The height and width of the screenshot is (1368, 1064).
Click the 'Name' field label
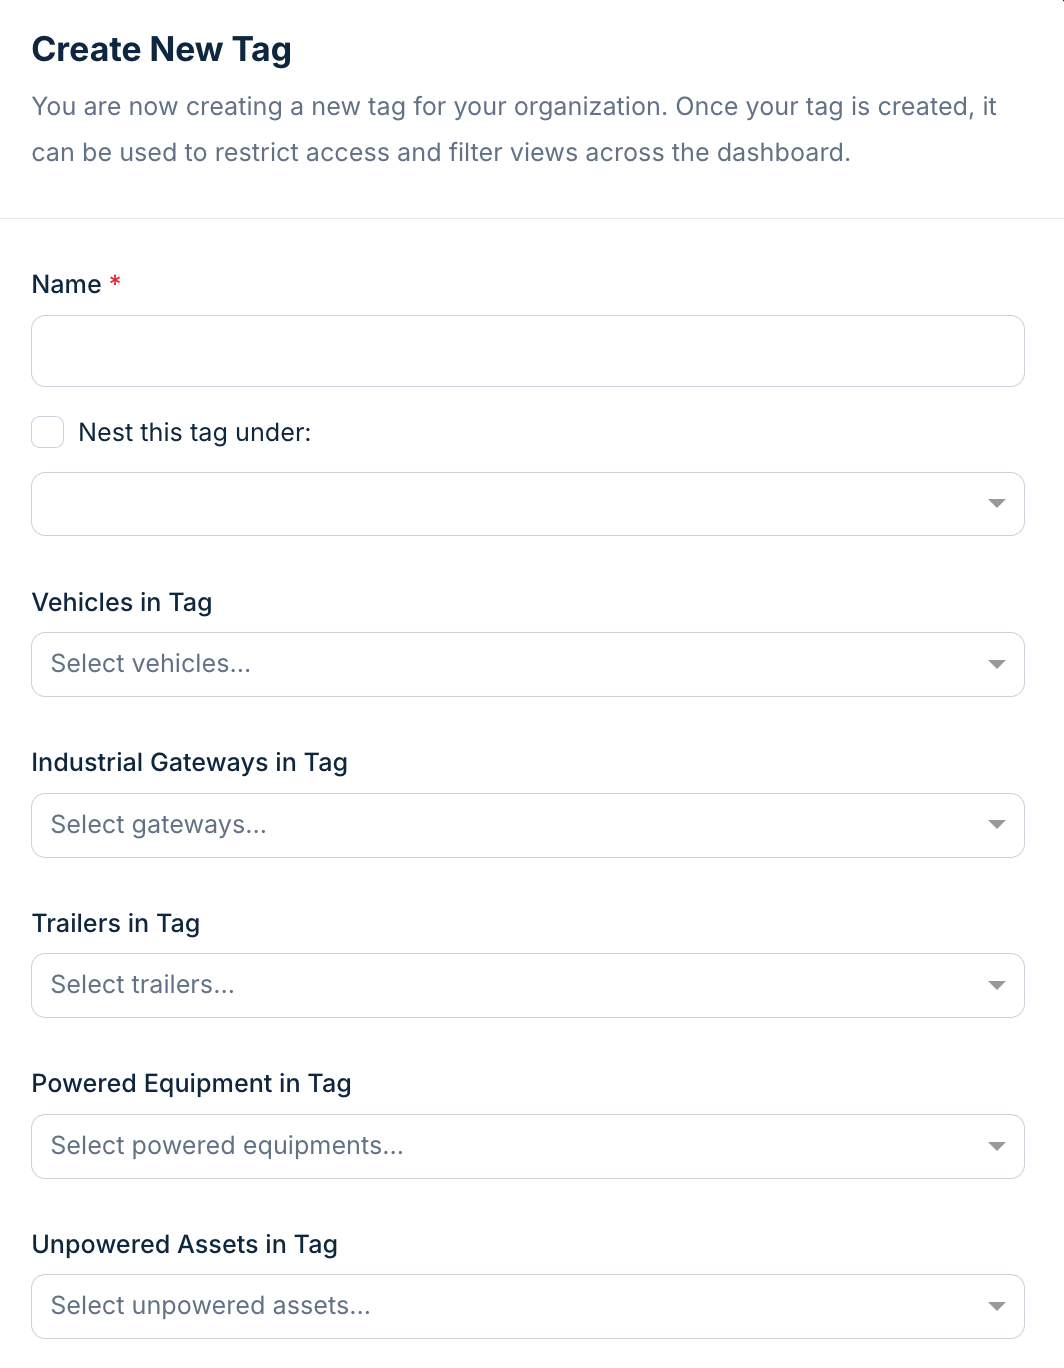[66, 284]
